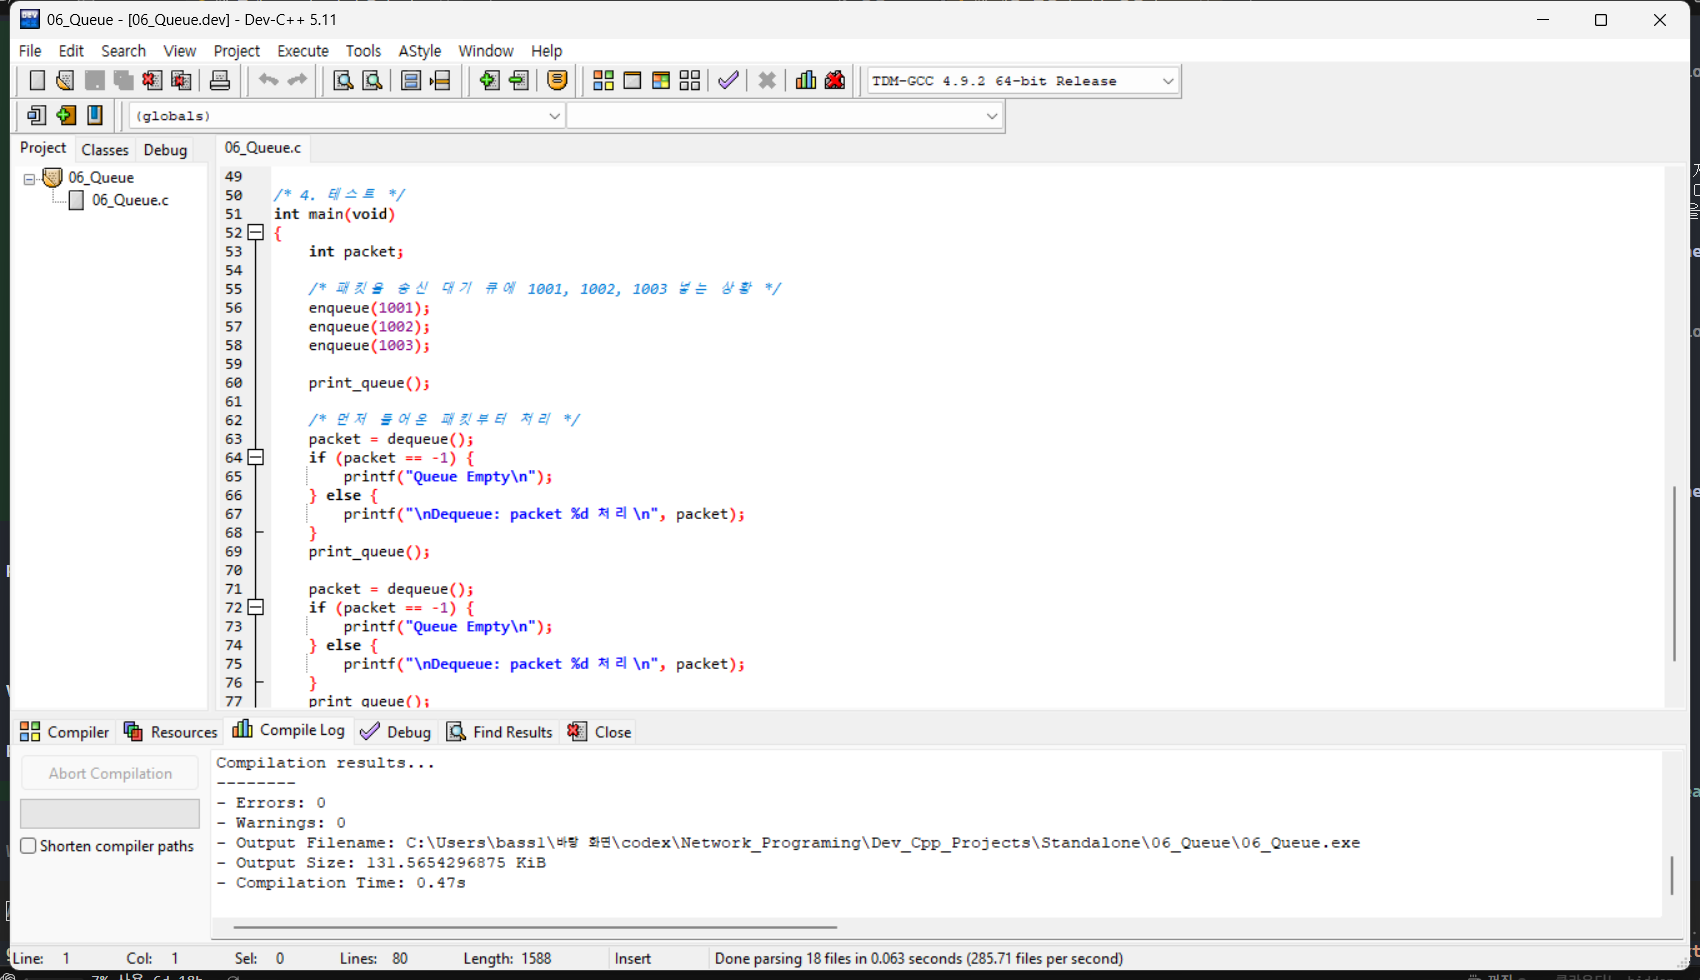The height and width of the screenshot is (980, 1700).
Task: Open the Edit menu
Action: click(x=71, y=51)
